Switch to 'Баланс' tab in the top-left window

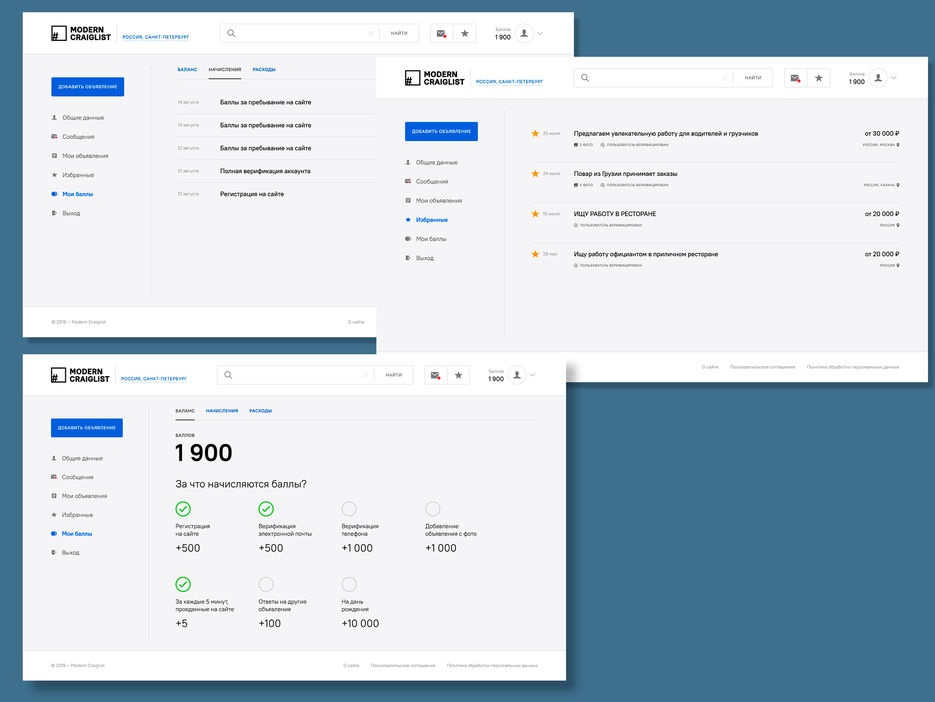click(187, 70)
